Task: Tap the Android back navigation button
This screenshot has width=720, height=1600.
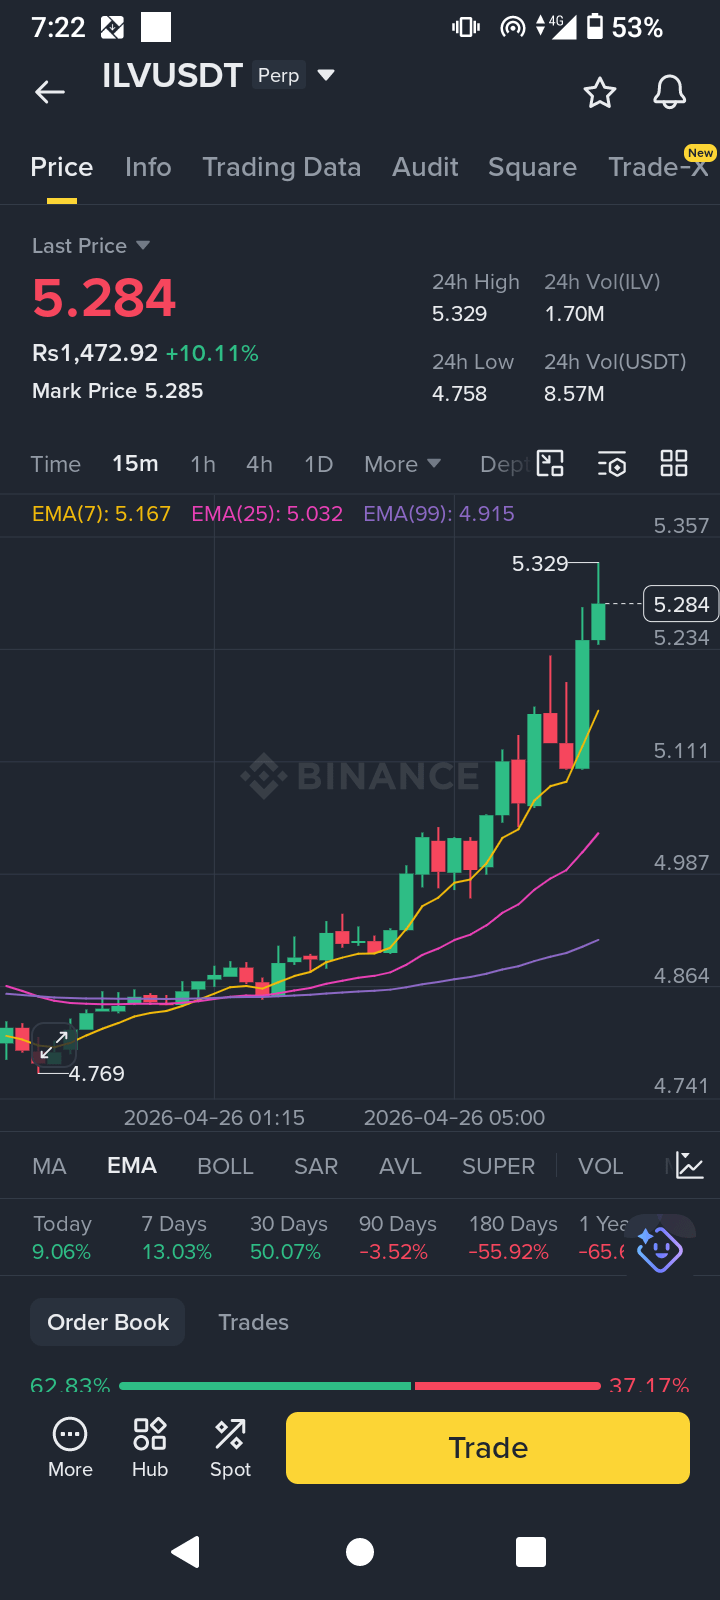Action: pos(186,1552)
